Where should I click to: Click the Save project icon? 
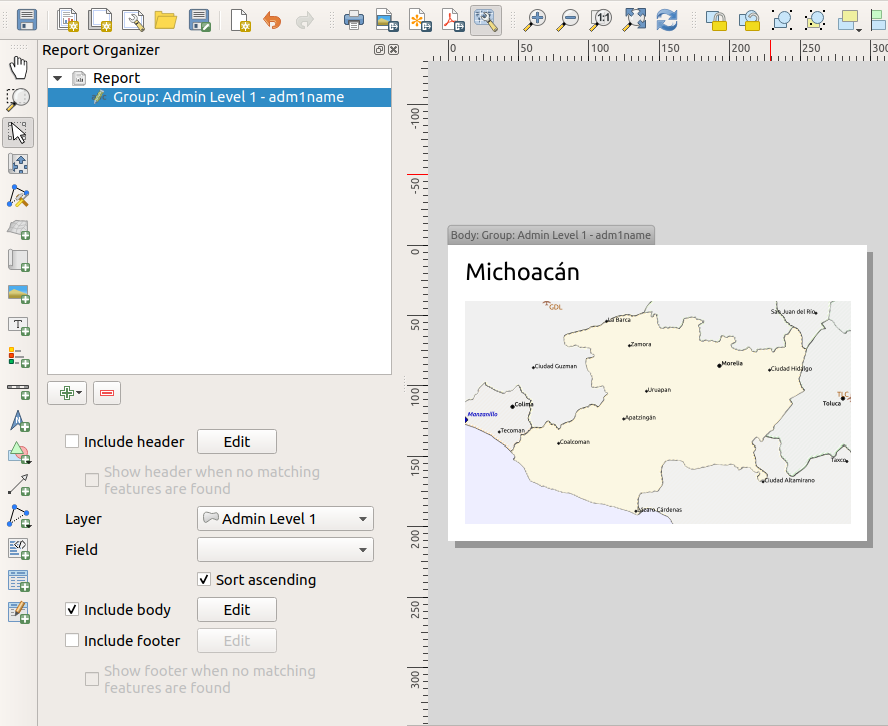tap(27, 19)
